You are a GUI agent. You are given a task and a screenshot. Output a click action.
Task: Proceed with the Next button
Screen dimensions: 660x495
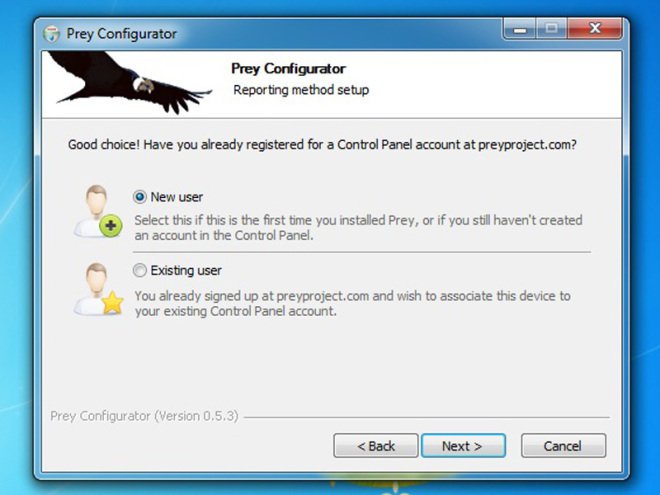[463, 446]
